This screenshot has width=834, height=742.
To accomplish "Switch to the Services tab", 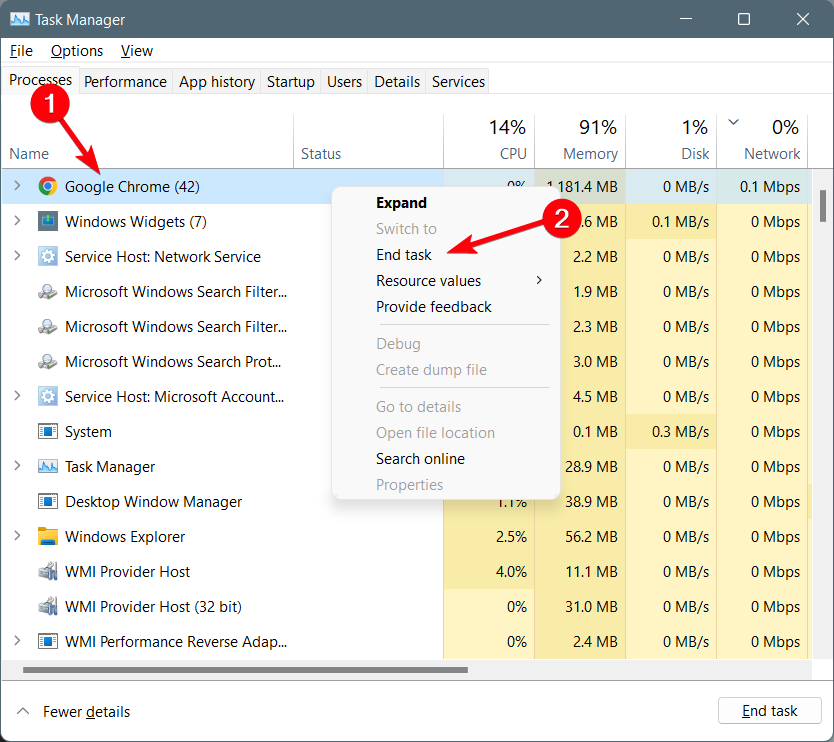I will pyautogui.click(x=458, y=81).
